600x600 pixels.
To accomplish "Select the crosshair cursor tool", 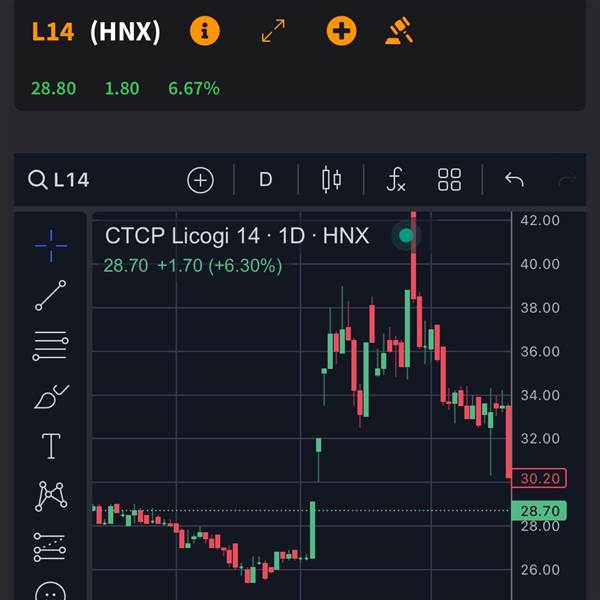I will click(x=51, y=246).
